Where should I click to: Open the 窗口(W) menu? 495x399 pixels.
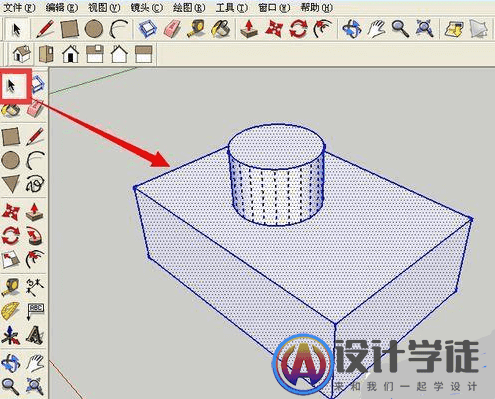coord(274,7)
